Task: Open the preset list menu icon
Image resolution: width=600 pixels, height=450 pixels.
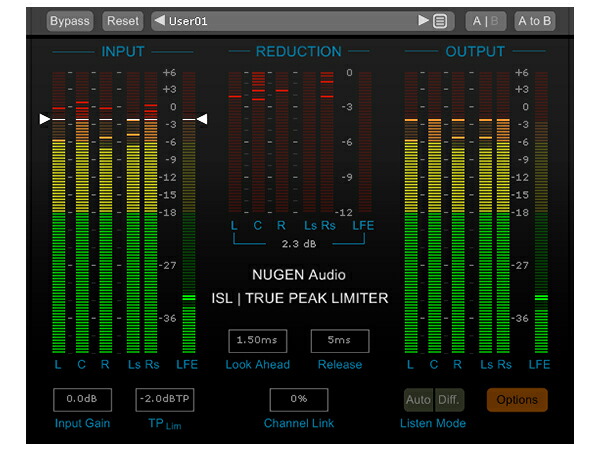Action: 440,21
